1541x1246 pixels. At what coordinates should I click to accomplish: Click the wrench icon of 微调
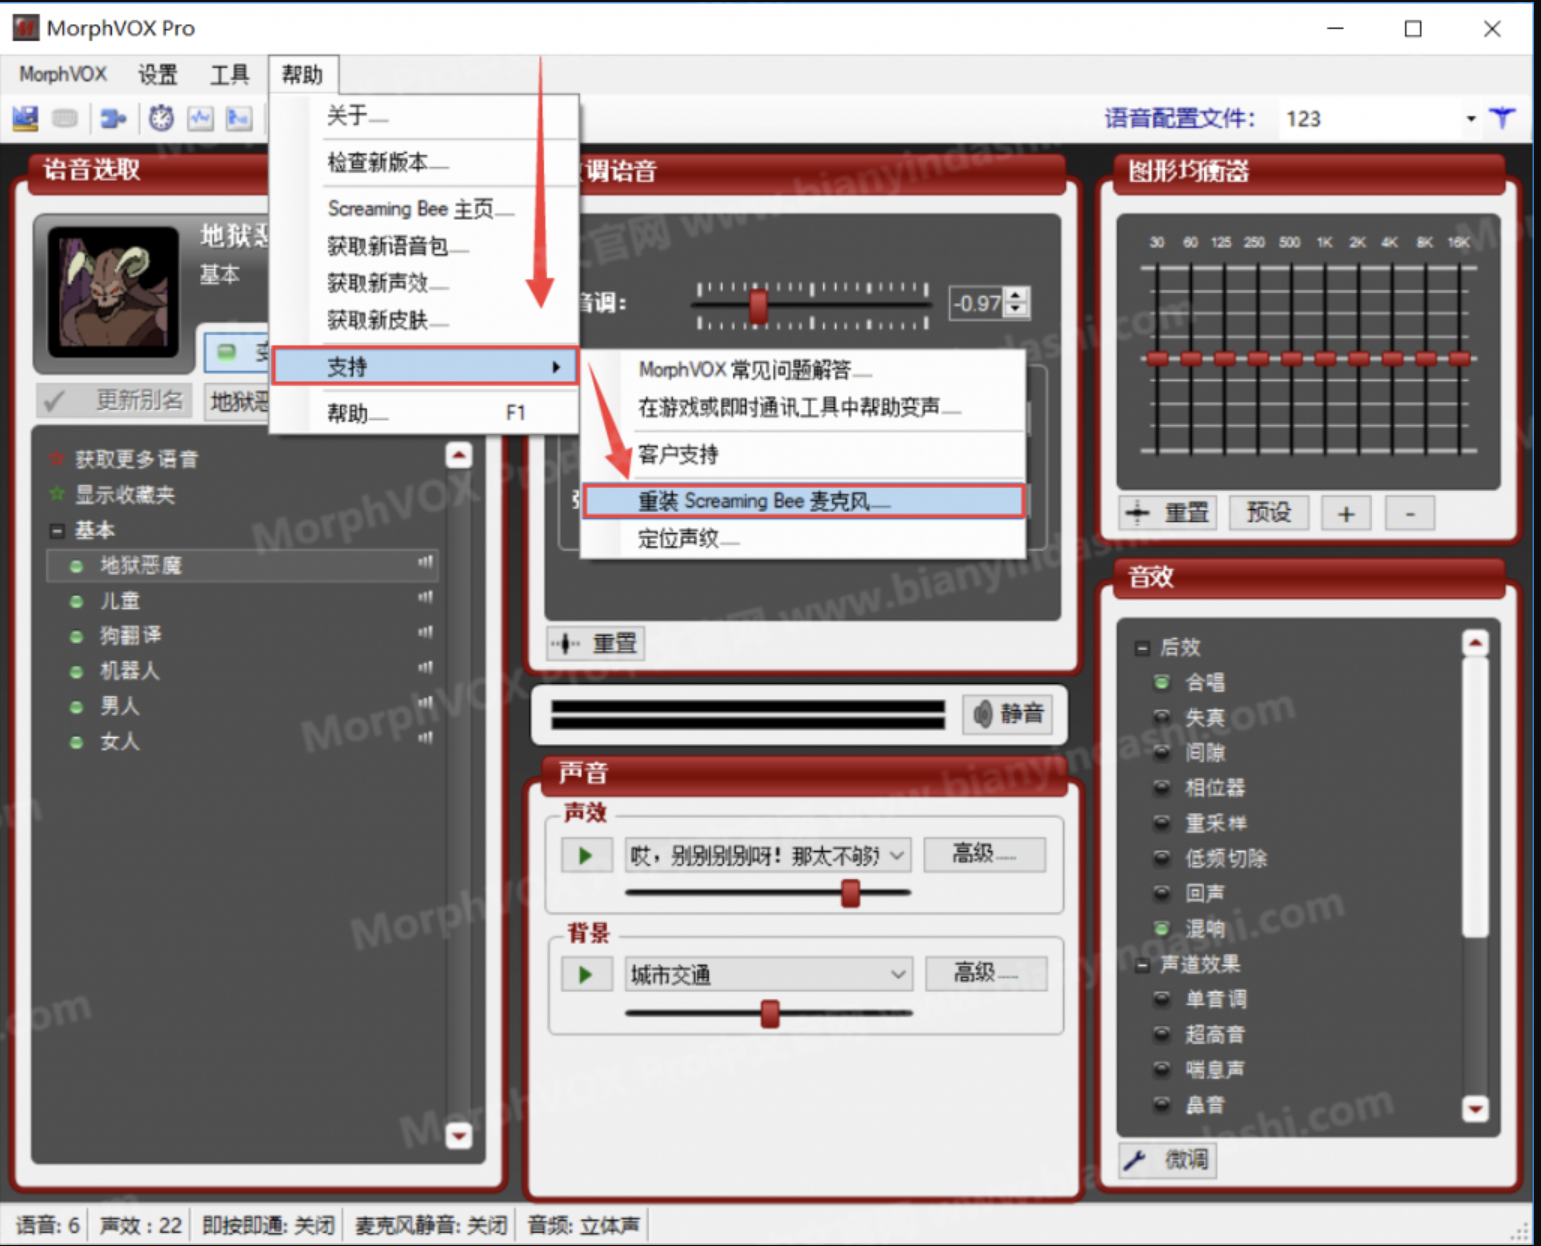point(1135,1160)
